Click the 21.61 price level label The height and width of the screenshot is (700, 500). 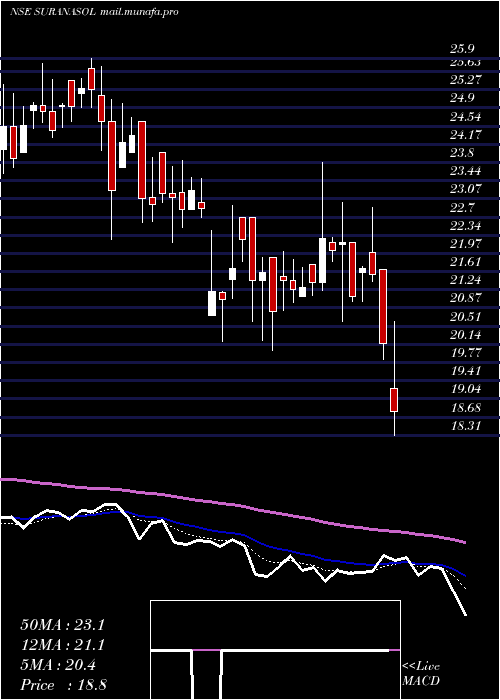coord(466,261)
